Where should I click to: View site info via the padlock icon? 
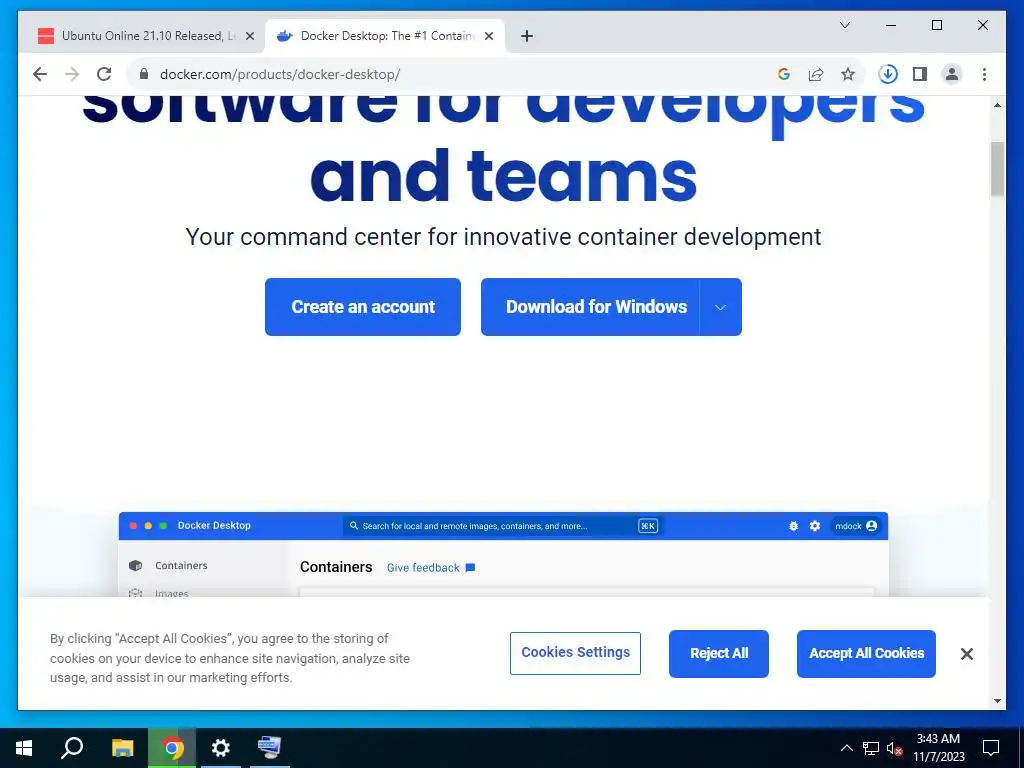point(144,74)
